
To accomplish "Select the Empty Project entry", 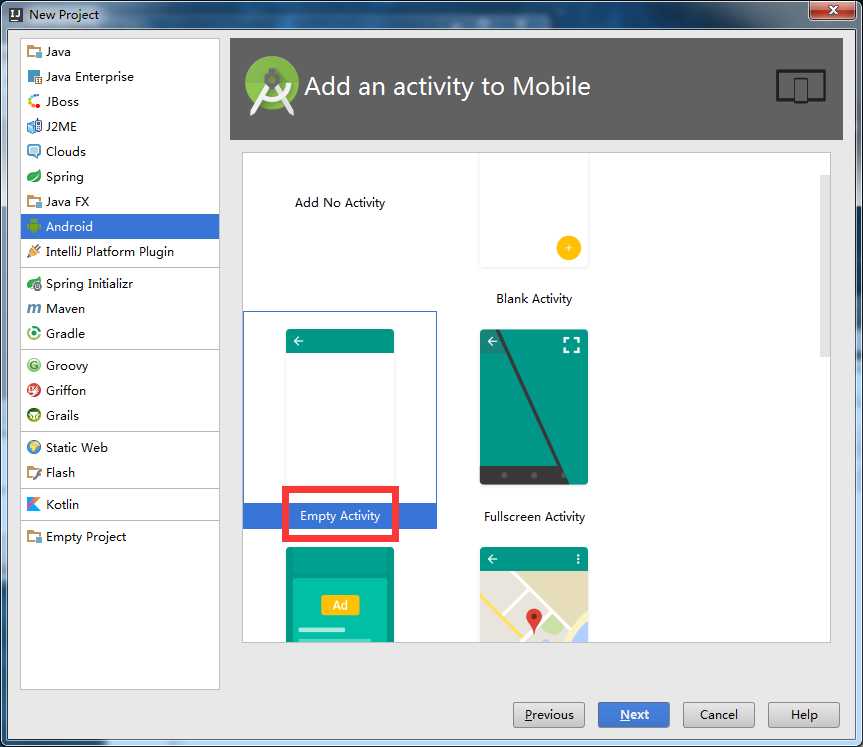I will pyautogui.click(x=120, y=537).
